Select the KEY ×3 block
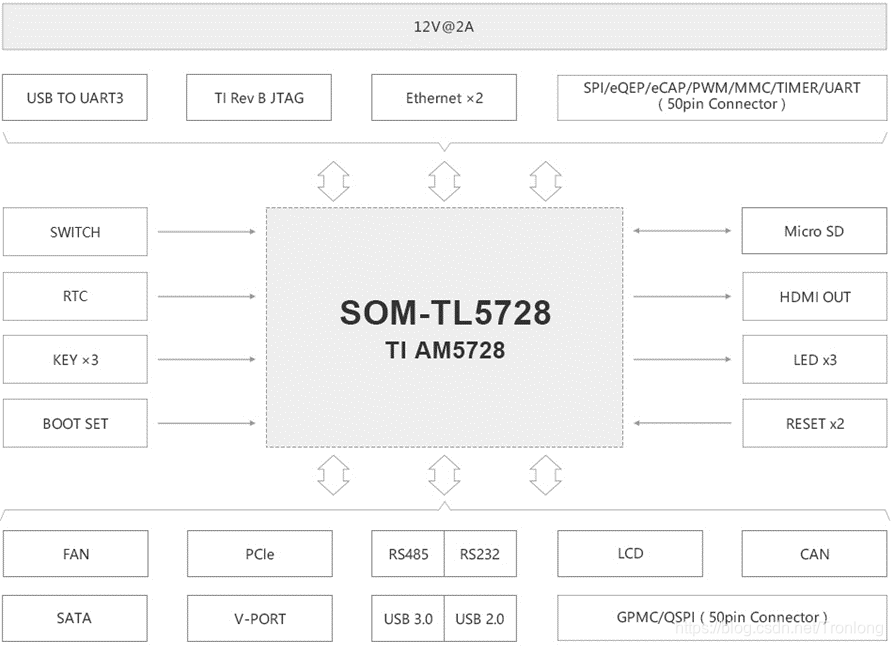This screenshot has height=646, width=892. click(x=75, y=359)
